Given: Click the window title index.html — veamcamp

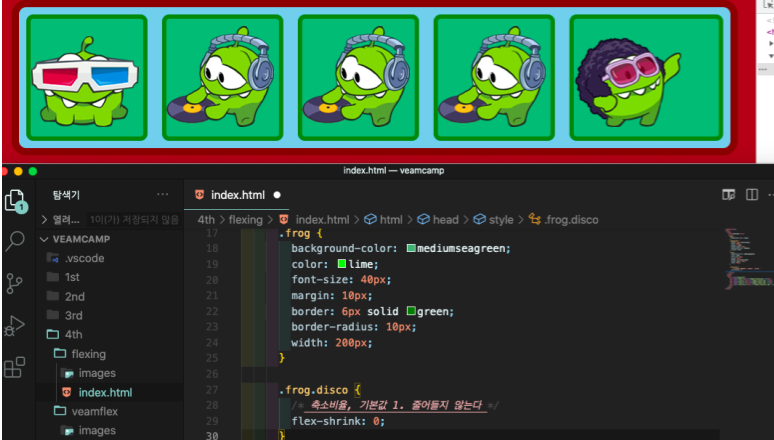Looking at the screenshot, I should (x=394, y=171).
